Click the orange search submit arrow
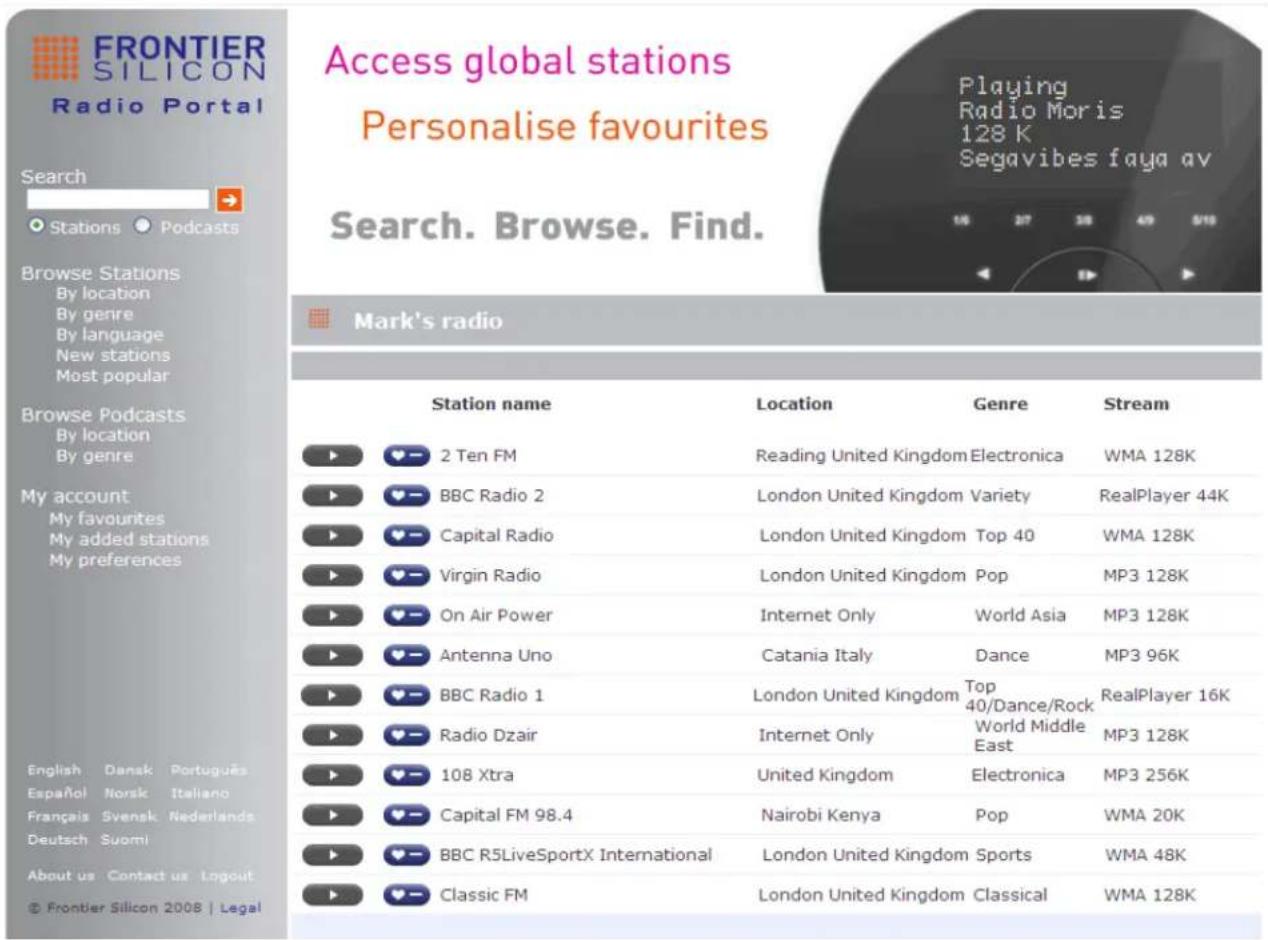This screenshot has height=940, width=1268. pyautogui.click(x=229, y=198)
